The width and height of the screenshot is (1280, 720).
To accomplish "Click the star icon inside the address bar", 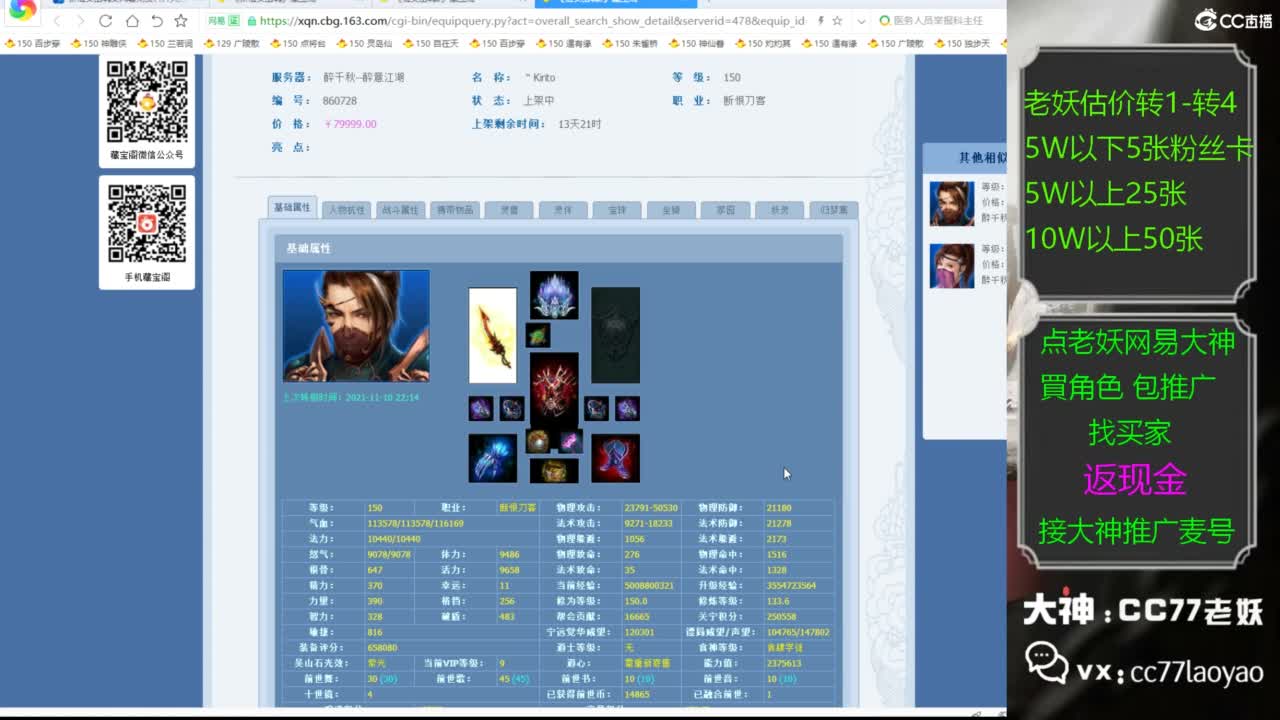I will [837, 21].
